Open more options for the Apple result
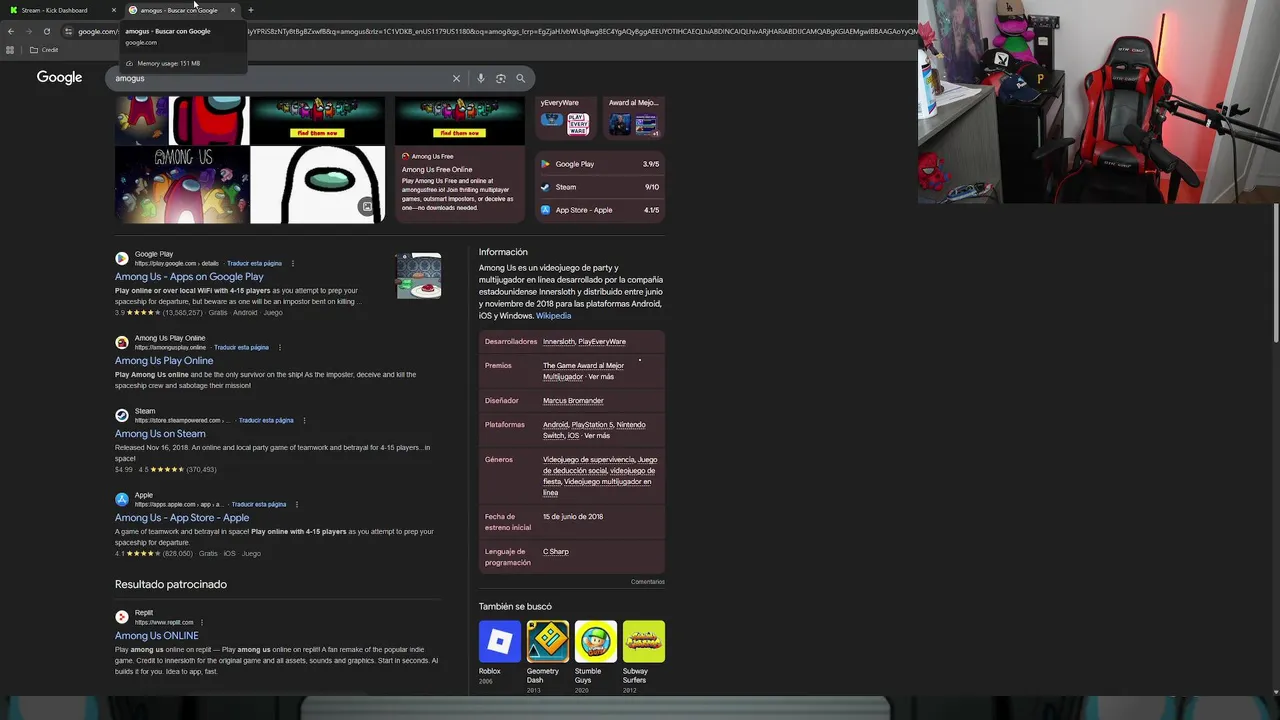 click(x=297, y=505)
